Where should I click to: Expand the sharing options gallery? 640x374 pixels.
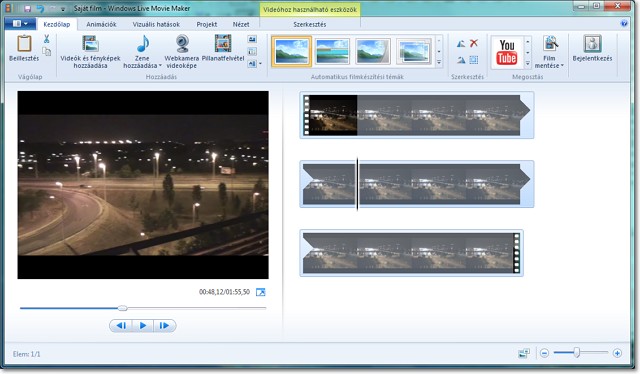tap(528, 63)
